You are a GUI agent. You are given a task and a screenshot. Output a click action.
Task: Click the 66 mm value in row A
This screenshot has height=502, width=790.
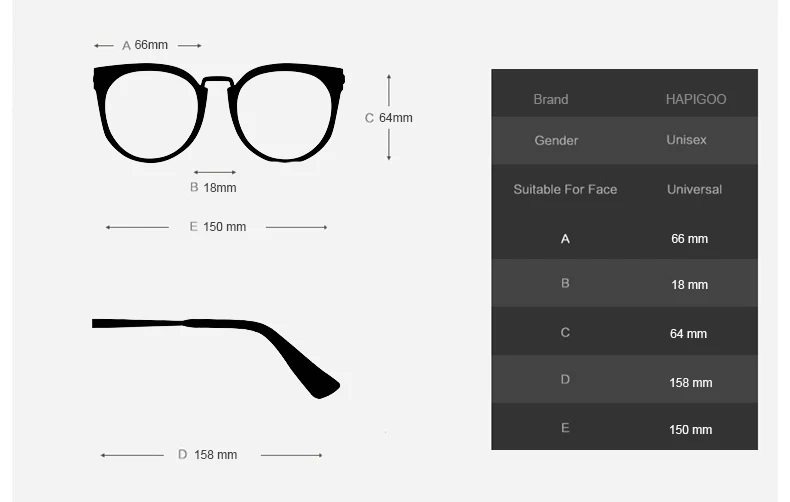[689, 239]
